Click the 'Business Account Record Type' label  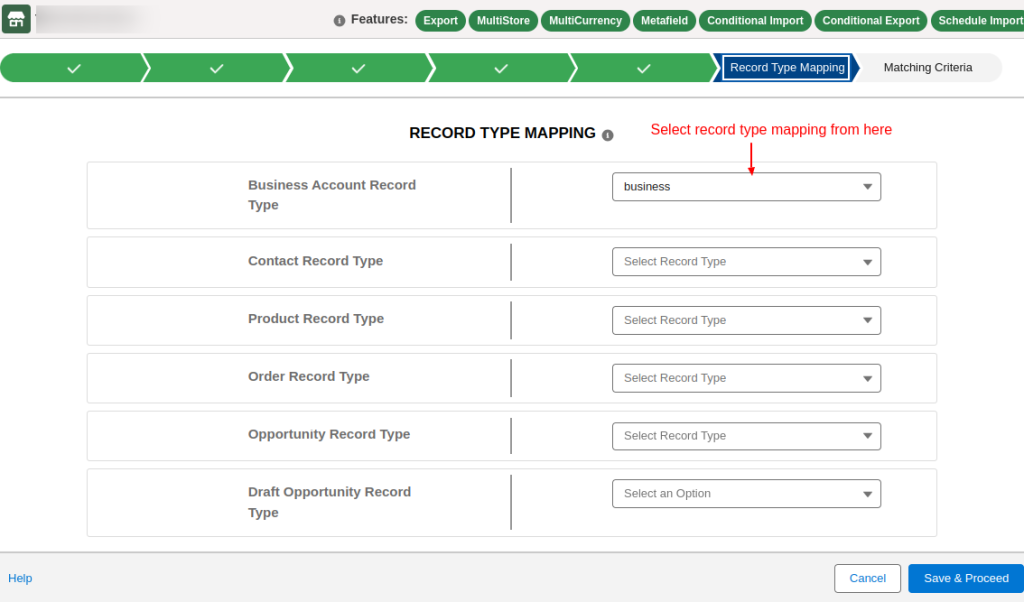coord(332,195)
